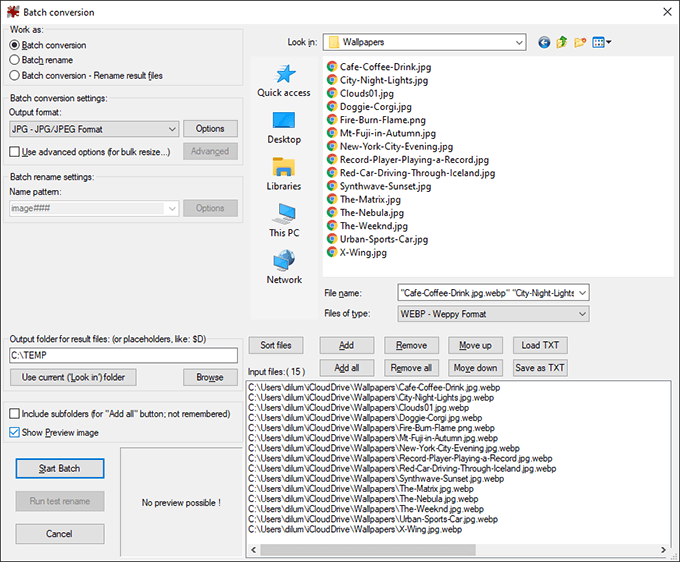Open Network location in sidebar

(284, 267)
